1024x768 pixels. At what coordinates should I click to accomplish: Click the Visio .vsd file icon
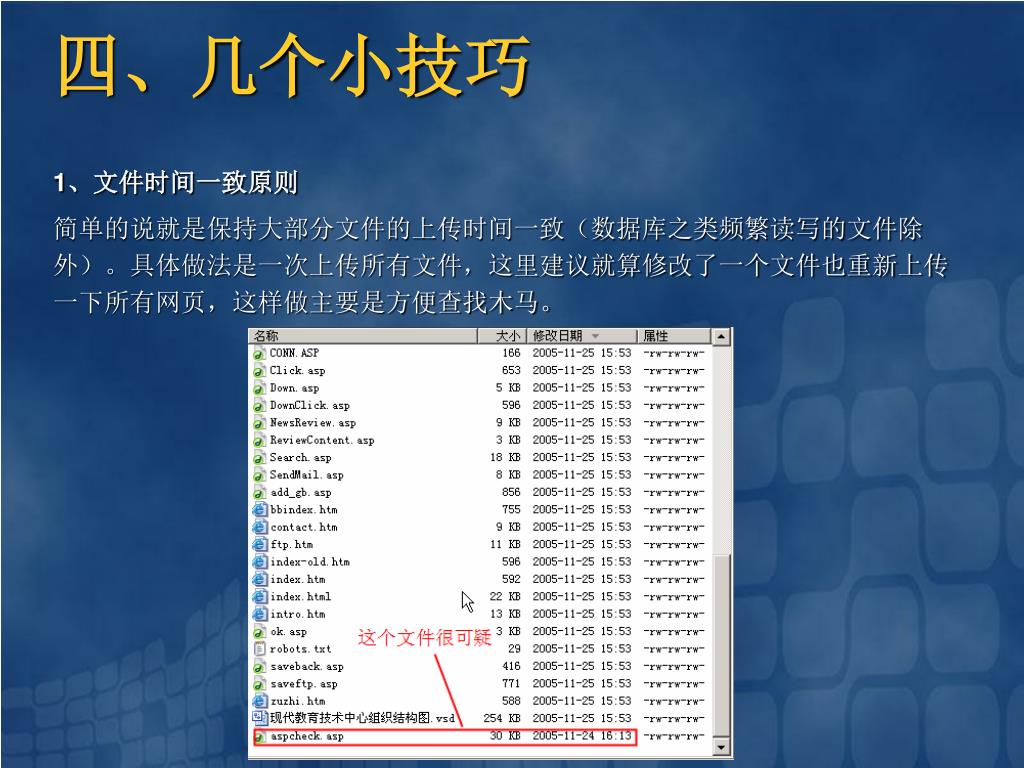(x=259, y=718)
